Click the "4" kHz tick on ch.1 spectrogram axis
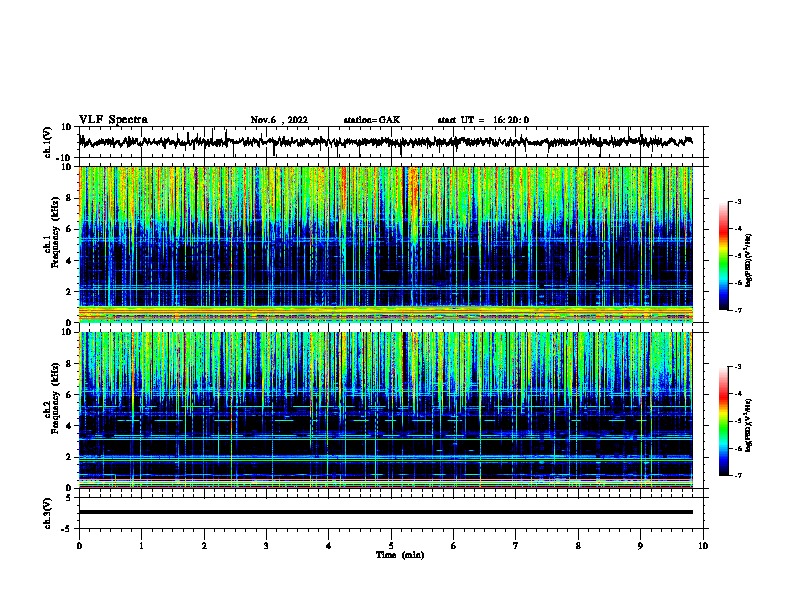792x612 pixels. tap(69, 261)
